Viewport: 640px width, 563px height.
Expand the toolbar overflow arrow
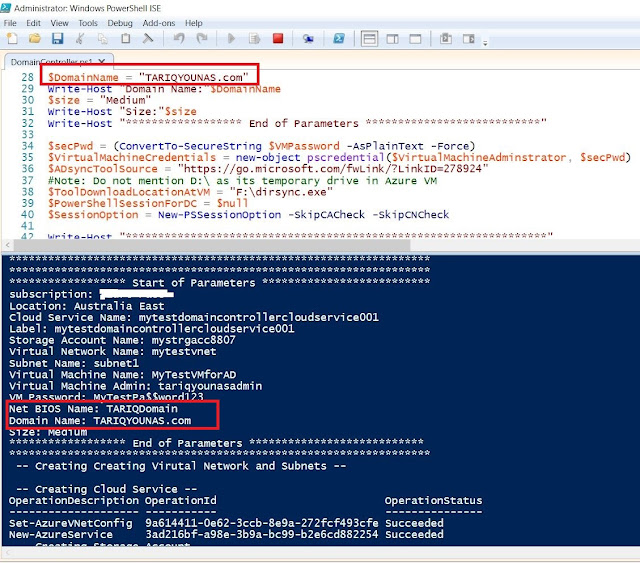point(485,42)
